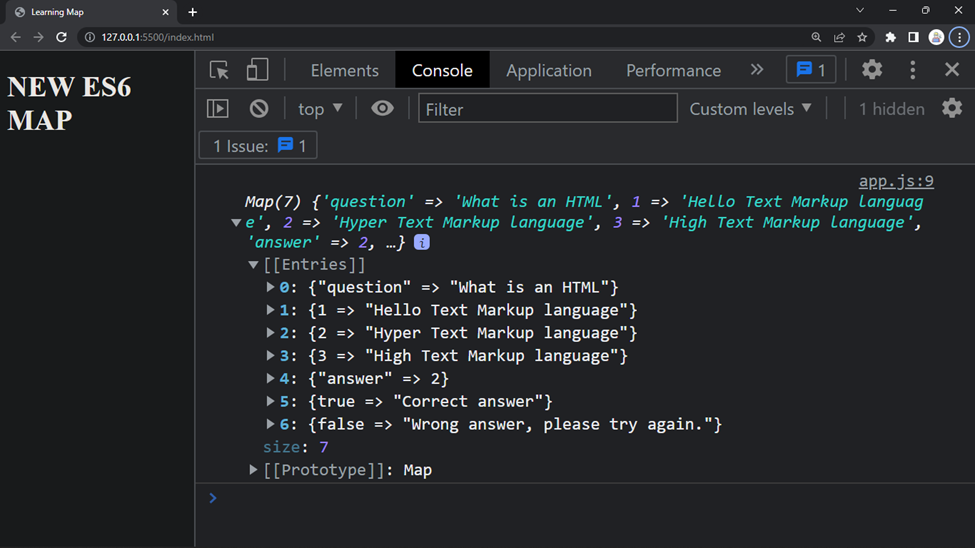Open the console settings gear
Image resolution: width=975 pixels, height=548 pixels.
tap(952, 108)
